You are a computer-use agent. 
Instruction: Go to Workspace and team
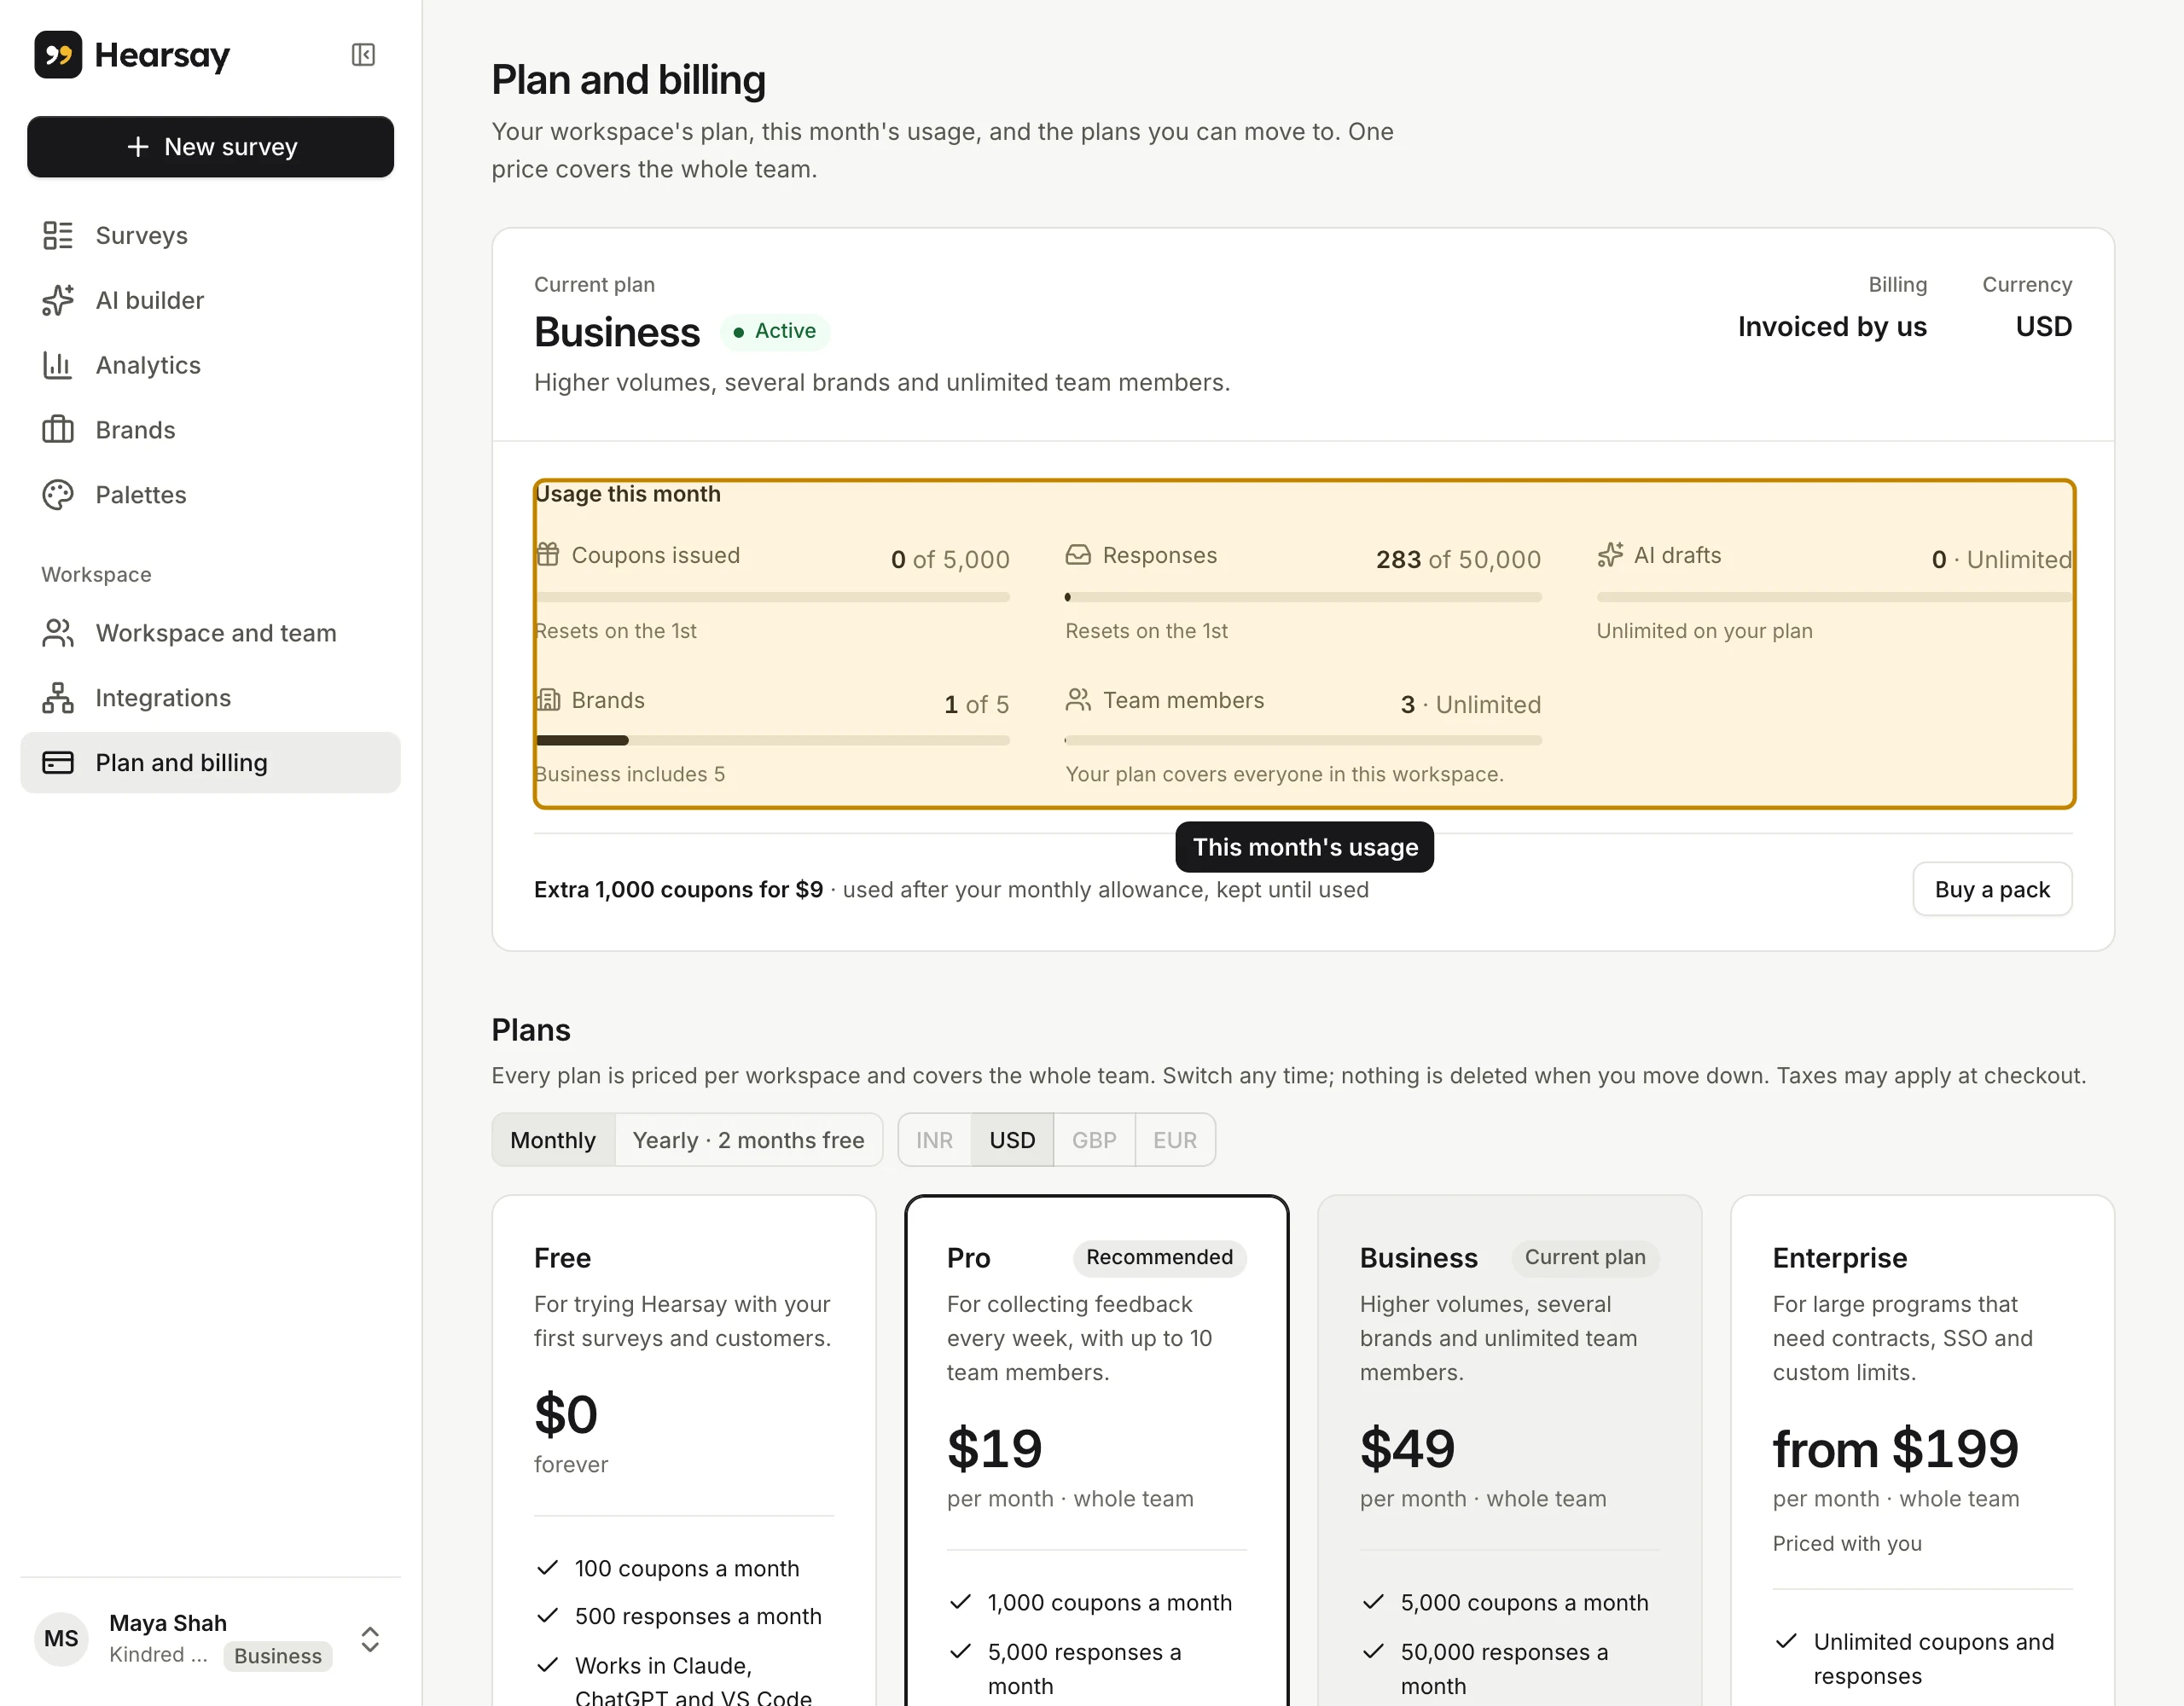point(210,633)
